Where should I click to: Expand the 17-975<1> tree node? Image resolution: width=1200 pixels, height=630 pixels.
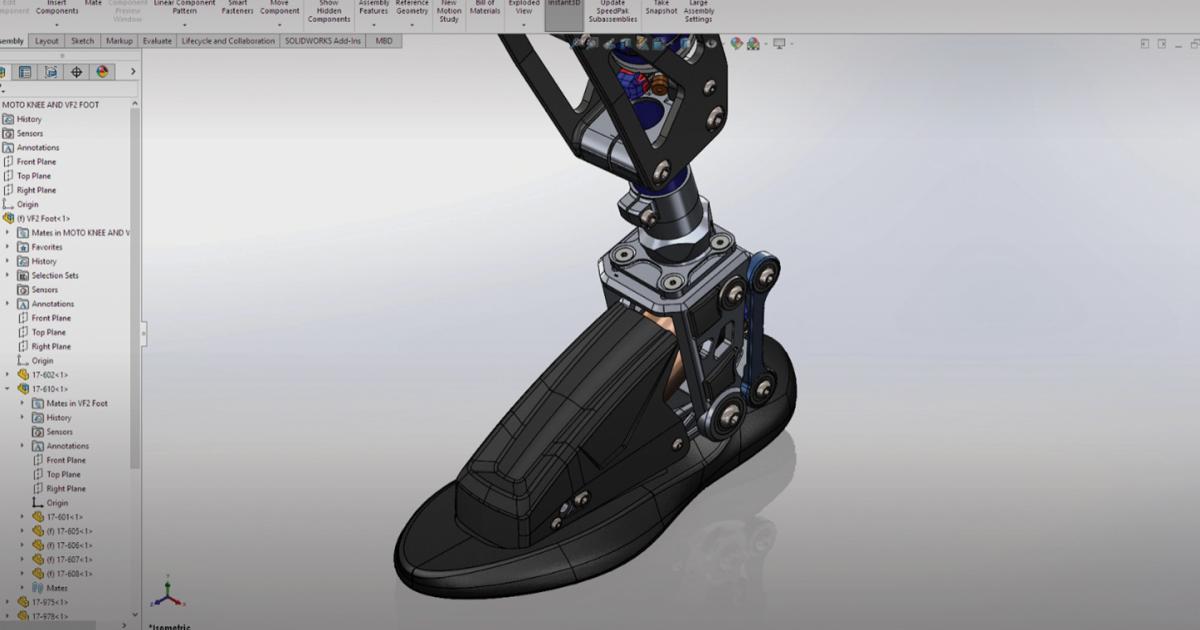pos(8,602)
